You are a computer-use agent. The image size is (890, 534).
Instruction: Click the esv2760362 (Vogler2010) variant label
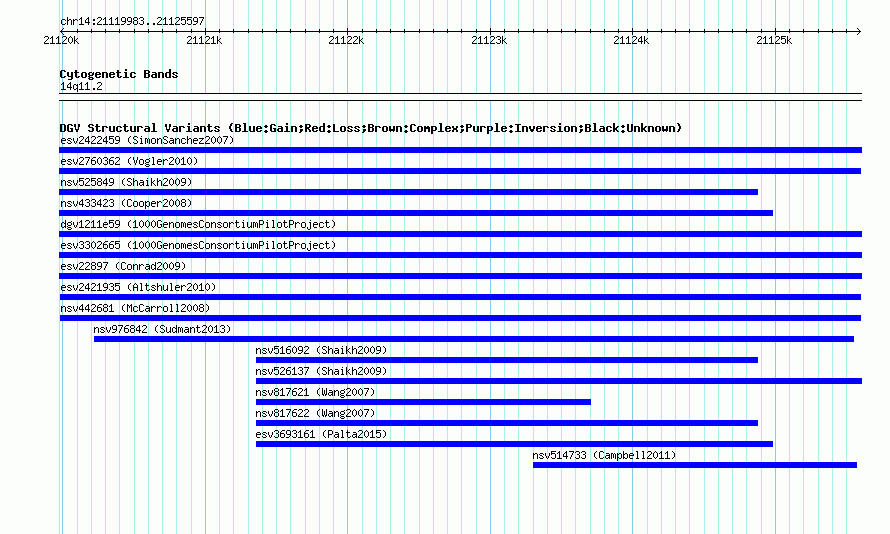coord(129,161)
